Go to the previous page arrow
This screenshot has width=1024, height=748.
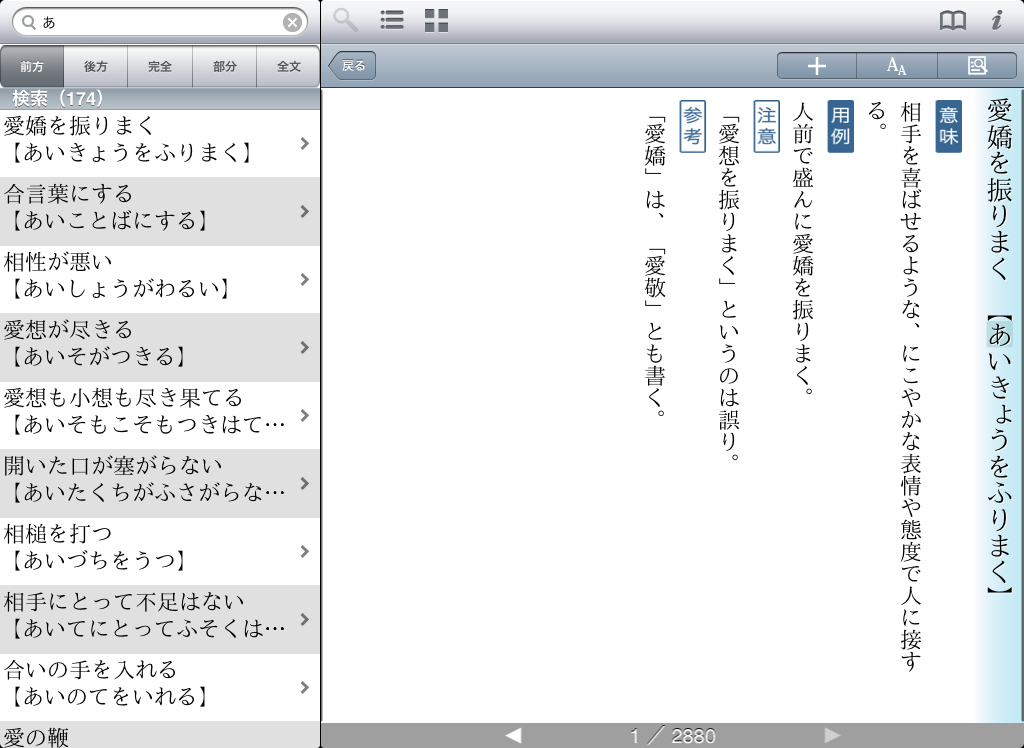513,736
